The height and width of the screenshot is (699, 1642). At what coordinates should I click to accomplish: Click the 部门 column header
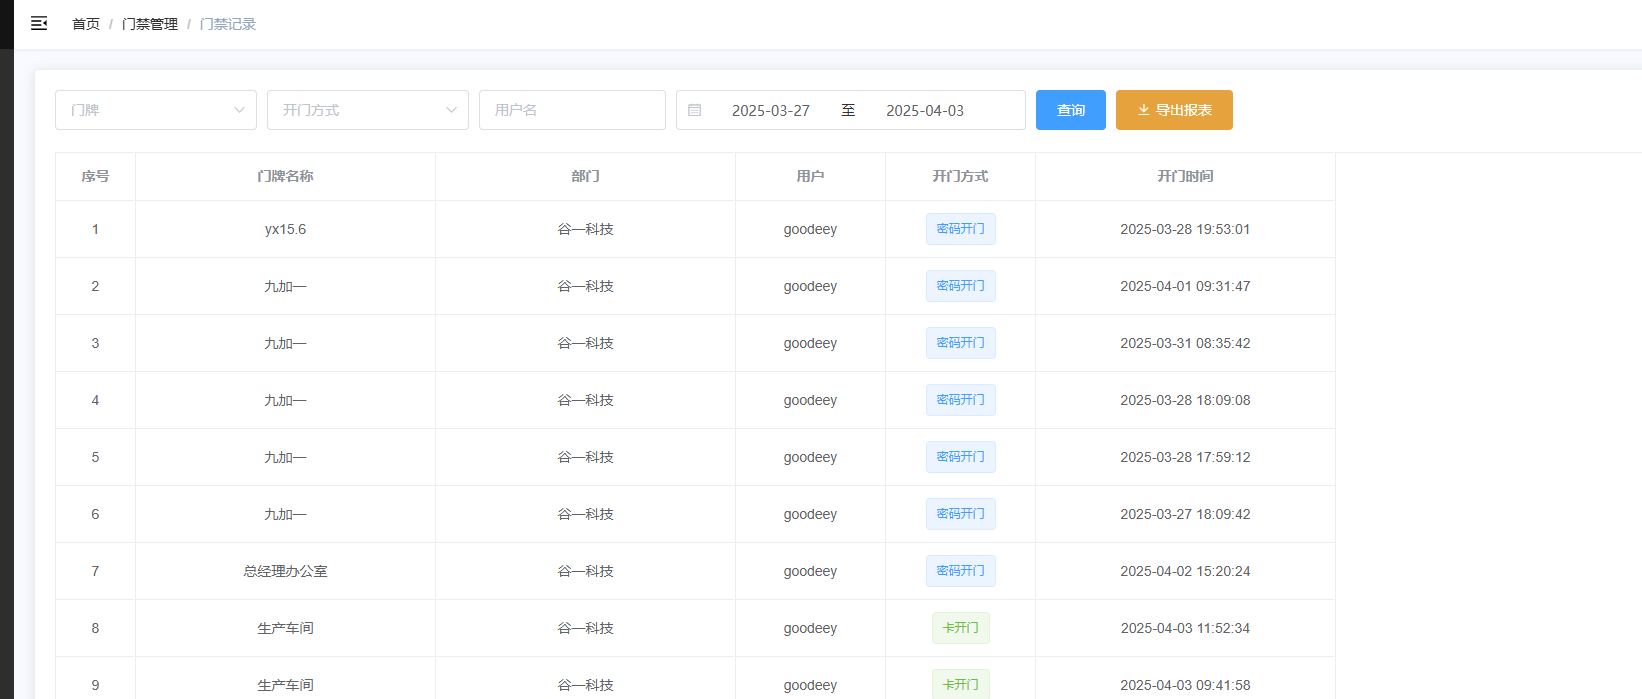pos(585,176)
